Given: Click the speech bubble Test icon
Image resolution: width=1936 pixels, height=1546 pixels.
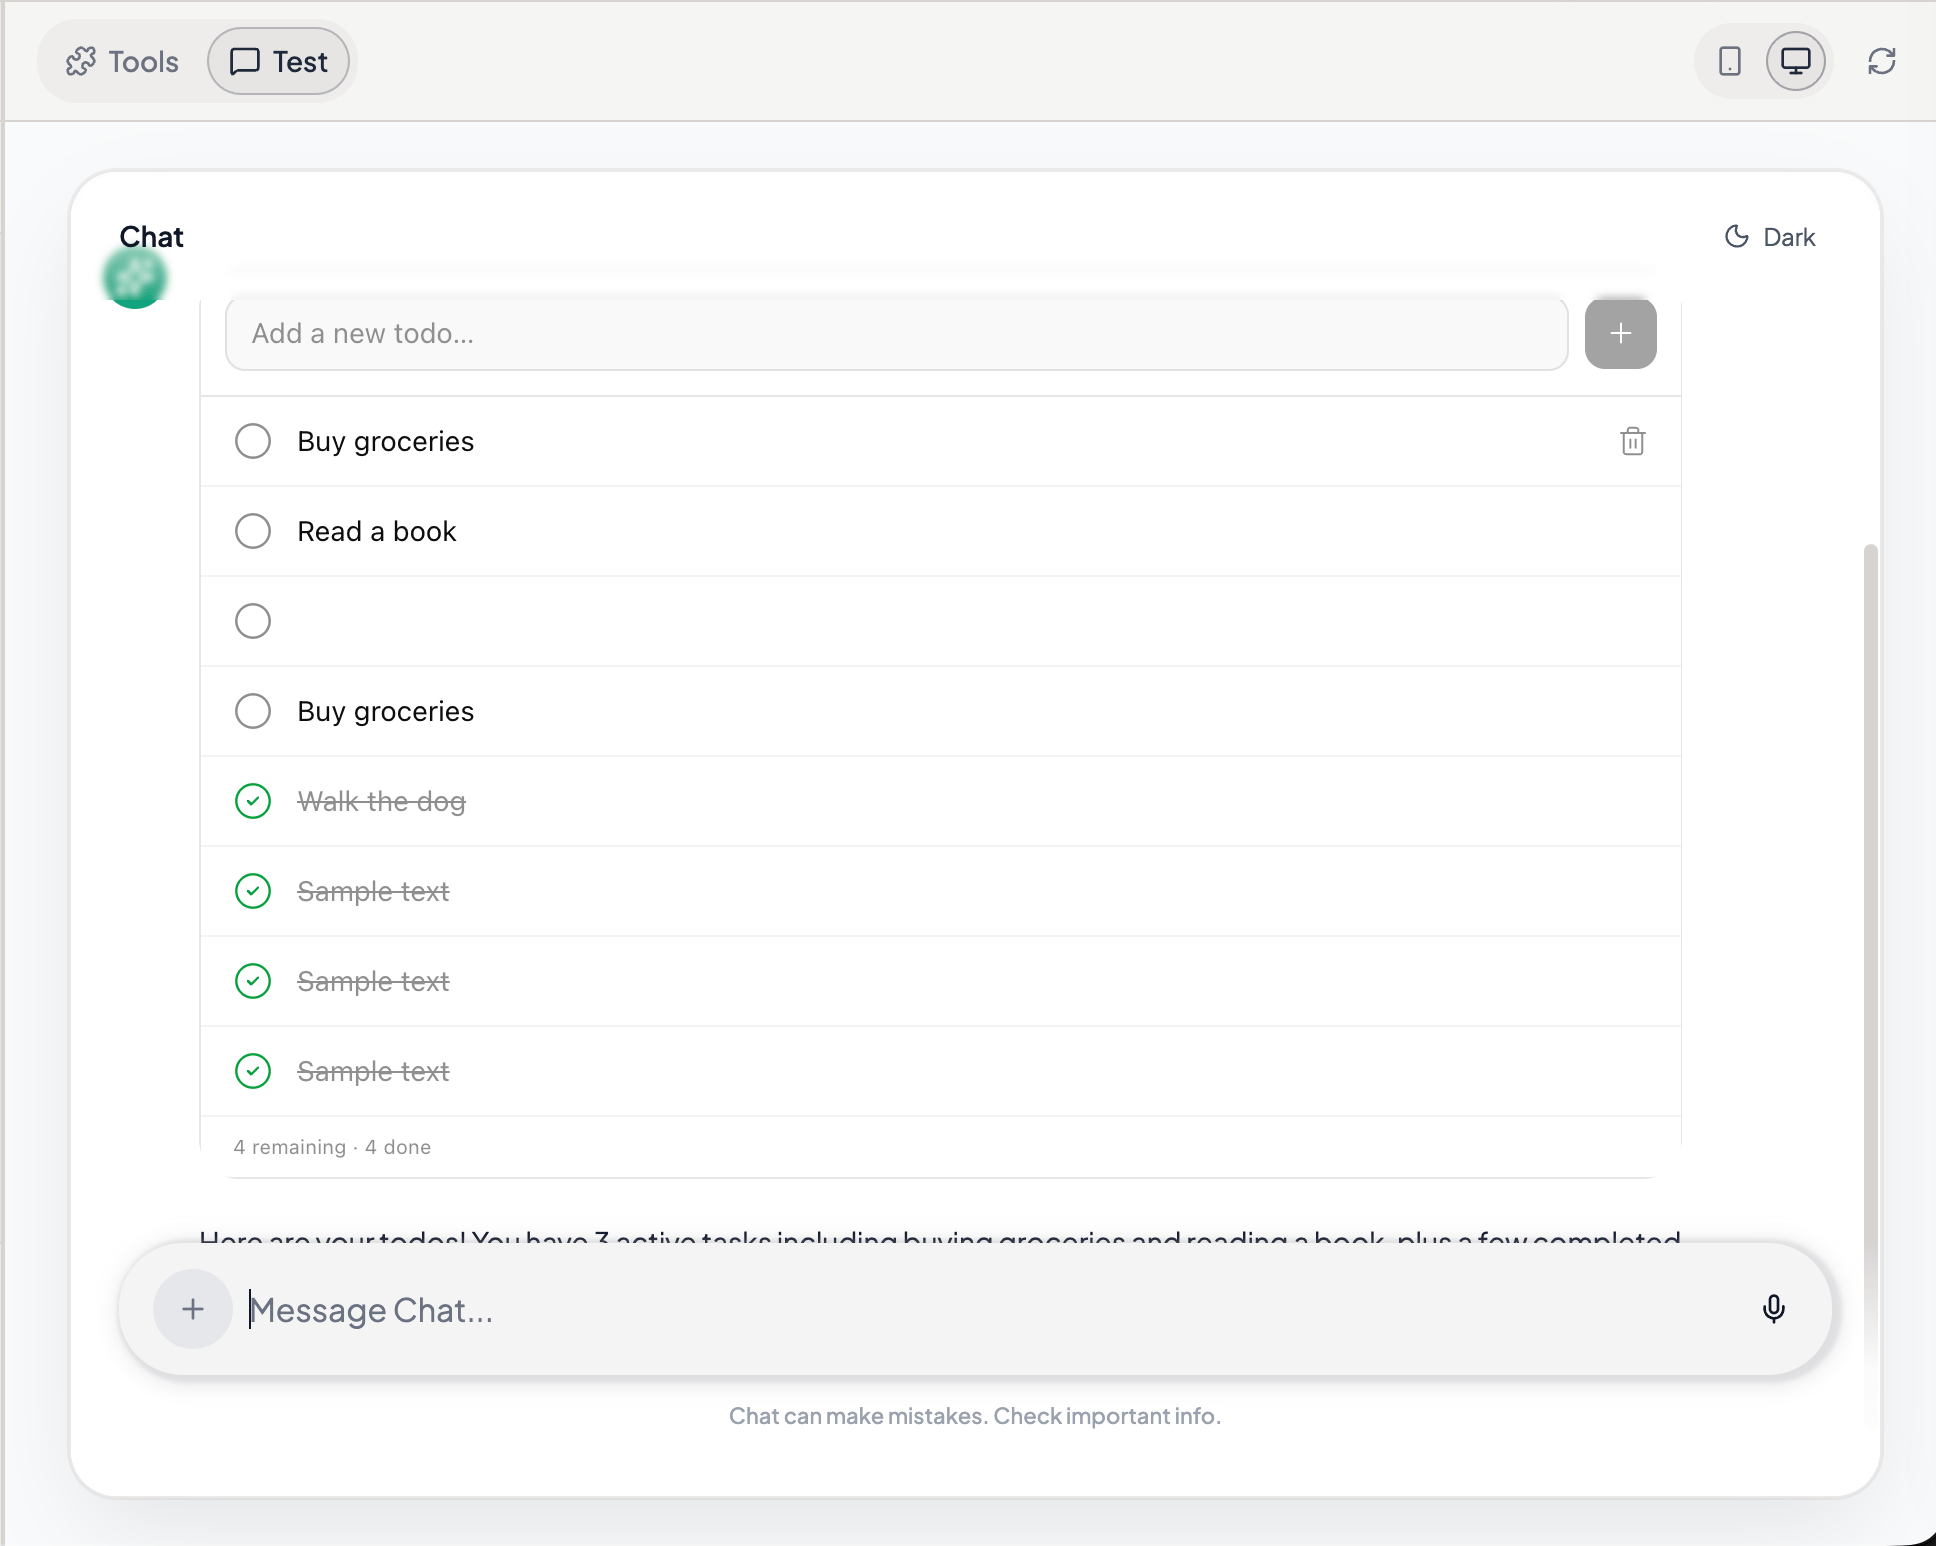Looking at the screenshot, I should tap(245, 62).
